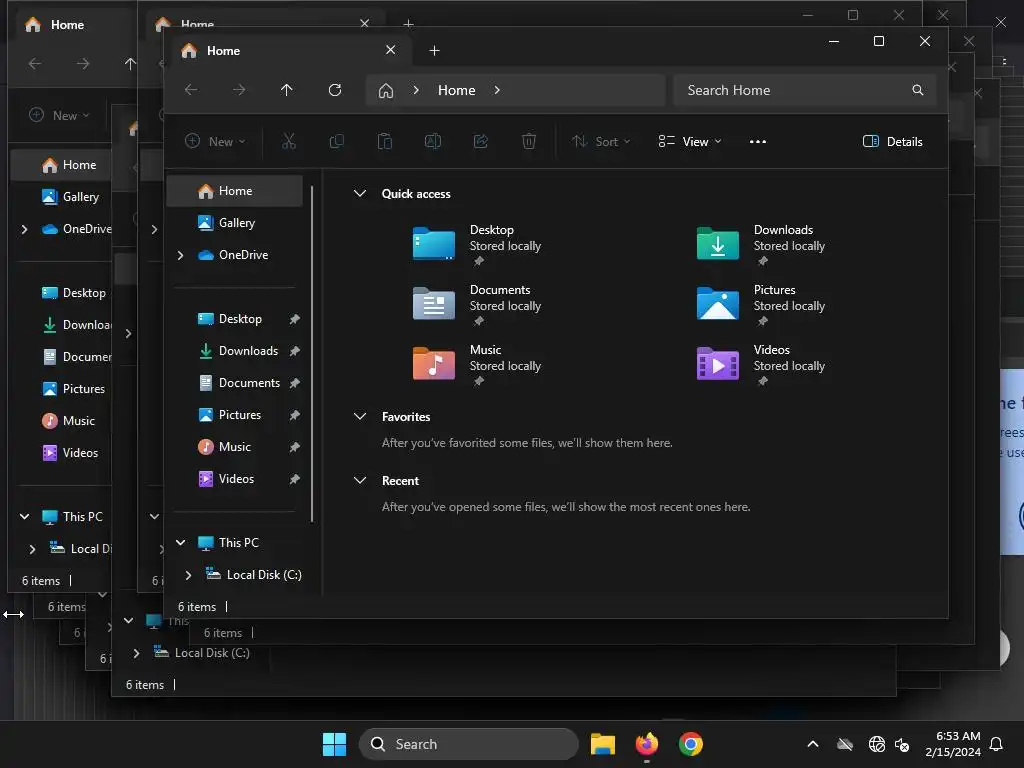Viewport: 1024px width, 768px height.
Task: Show hidden icons tray chevron
Action: coord(813,744)
